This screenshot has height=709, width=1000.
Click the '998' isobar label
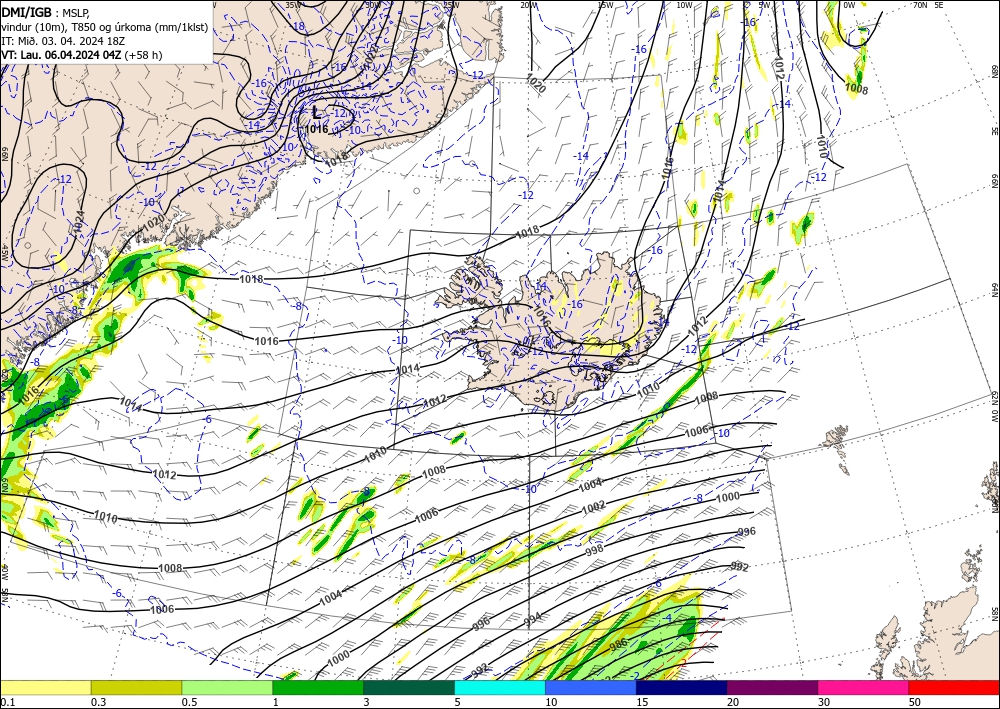click(x=594, y=549)
